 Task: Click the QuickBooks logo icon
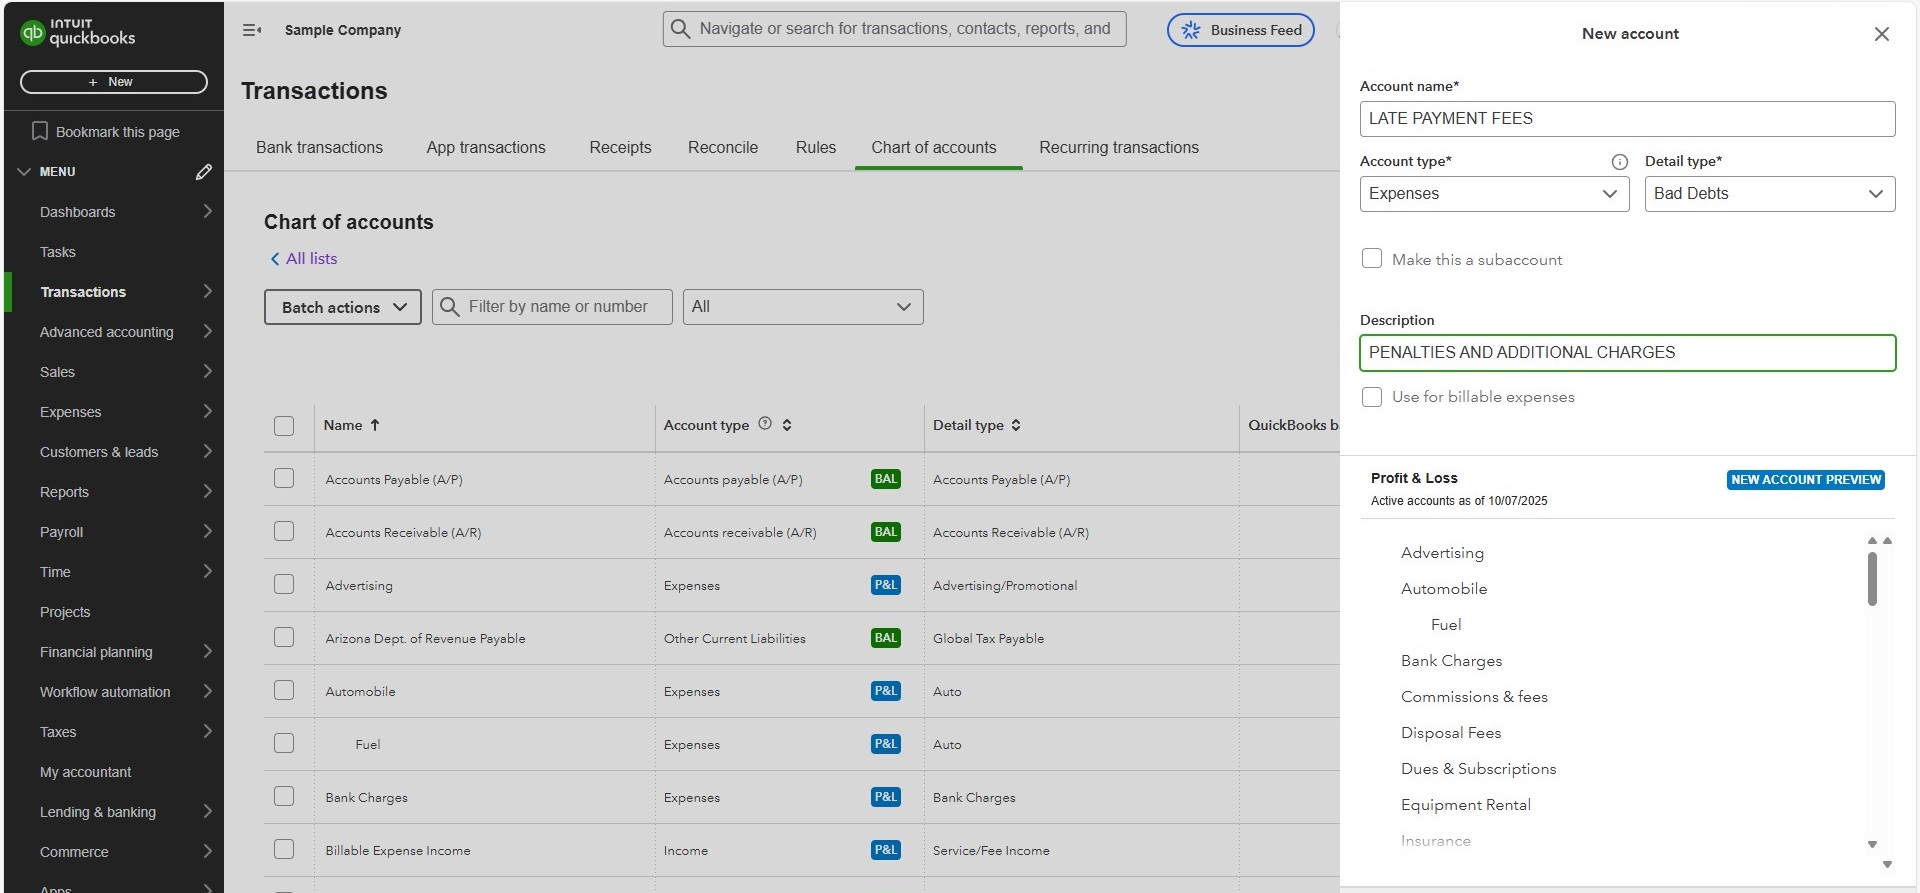33,32
